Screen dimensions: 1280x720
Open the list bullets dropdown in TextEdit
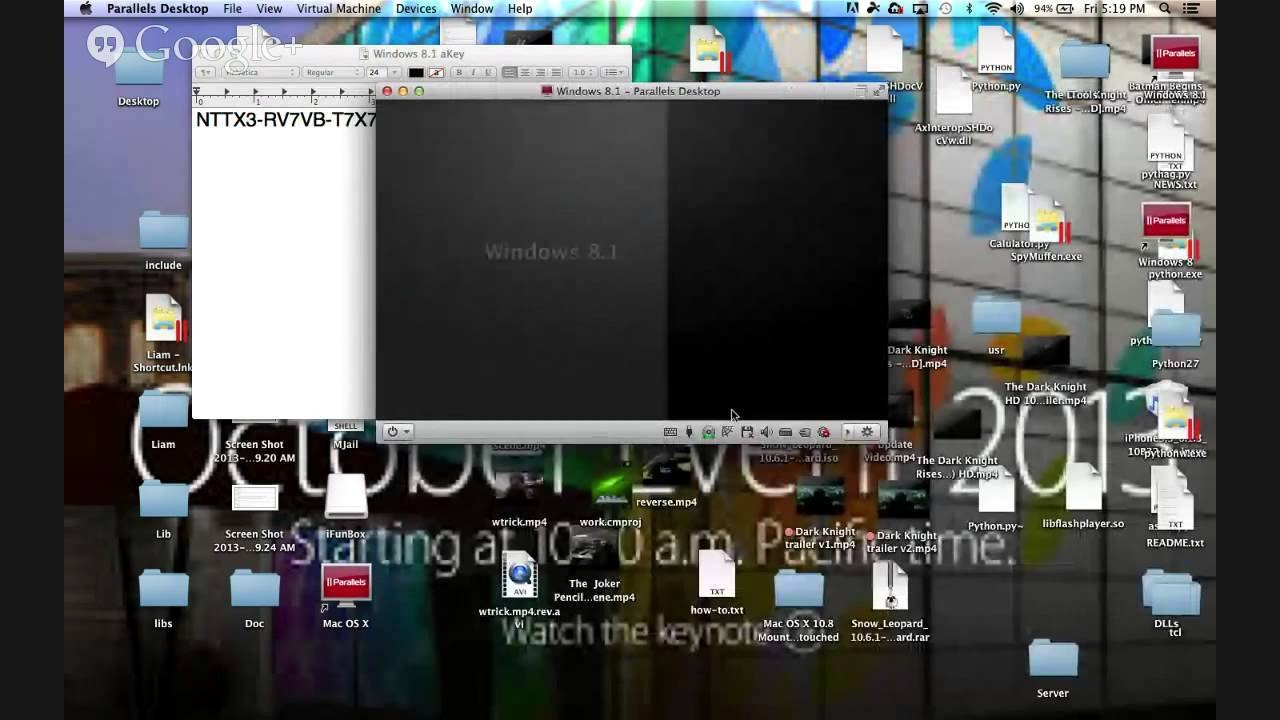pos(614,72)
